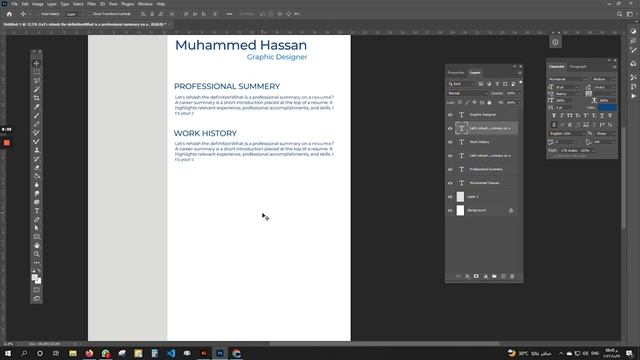This screenshot has height=360, width=640.
Task: Select the Eyedropper tool
Action: click(37, 107)
